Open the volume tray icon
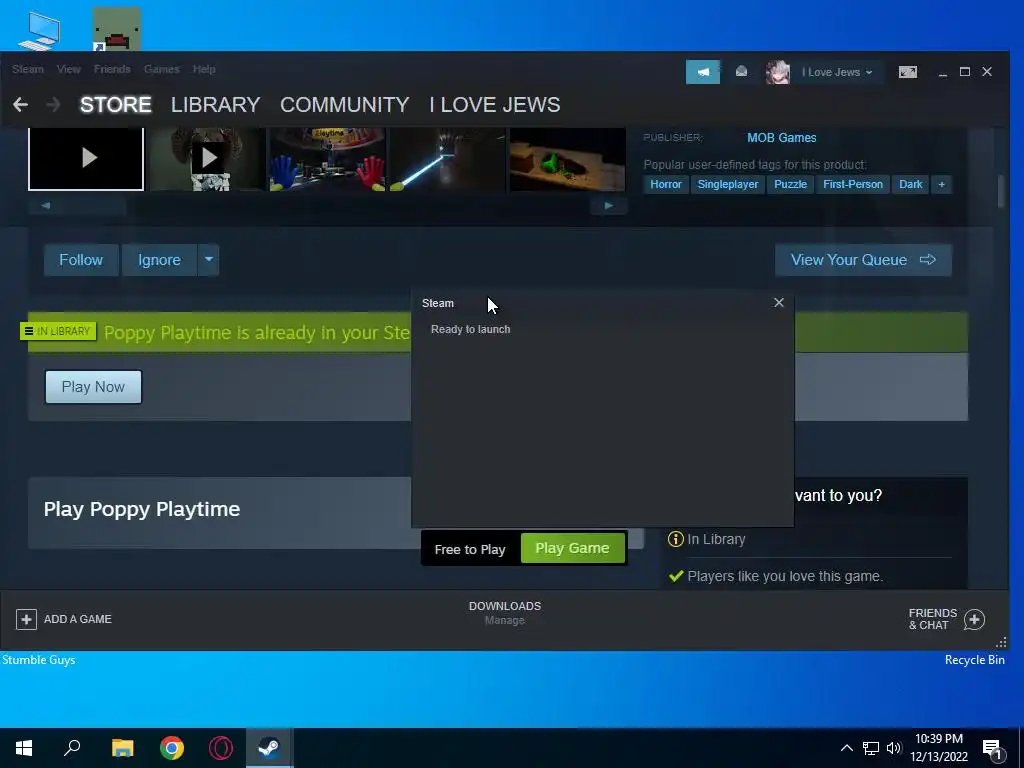 click(x=893, y=748)
